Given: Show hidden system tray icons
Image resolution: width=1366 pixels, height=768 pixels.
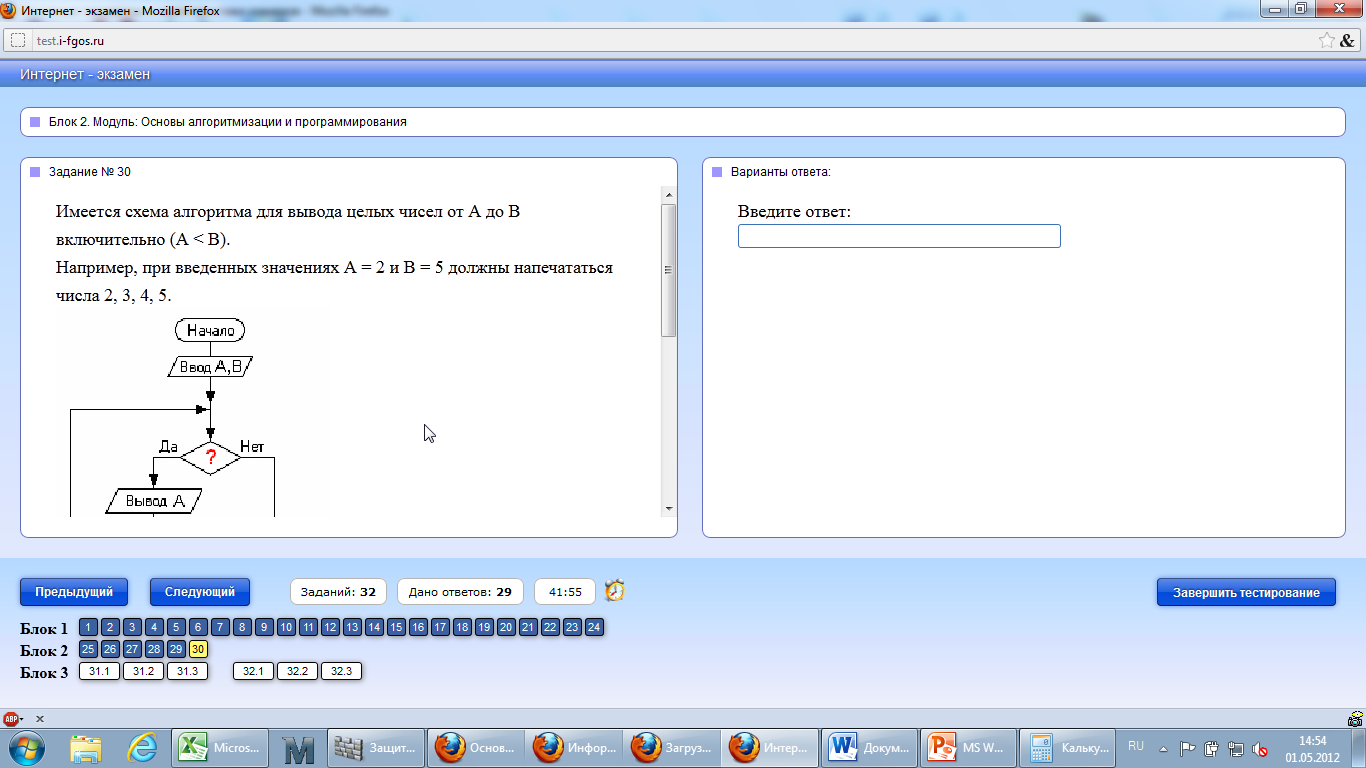Looking at the screenshot, I should tap(1163, 748).
